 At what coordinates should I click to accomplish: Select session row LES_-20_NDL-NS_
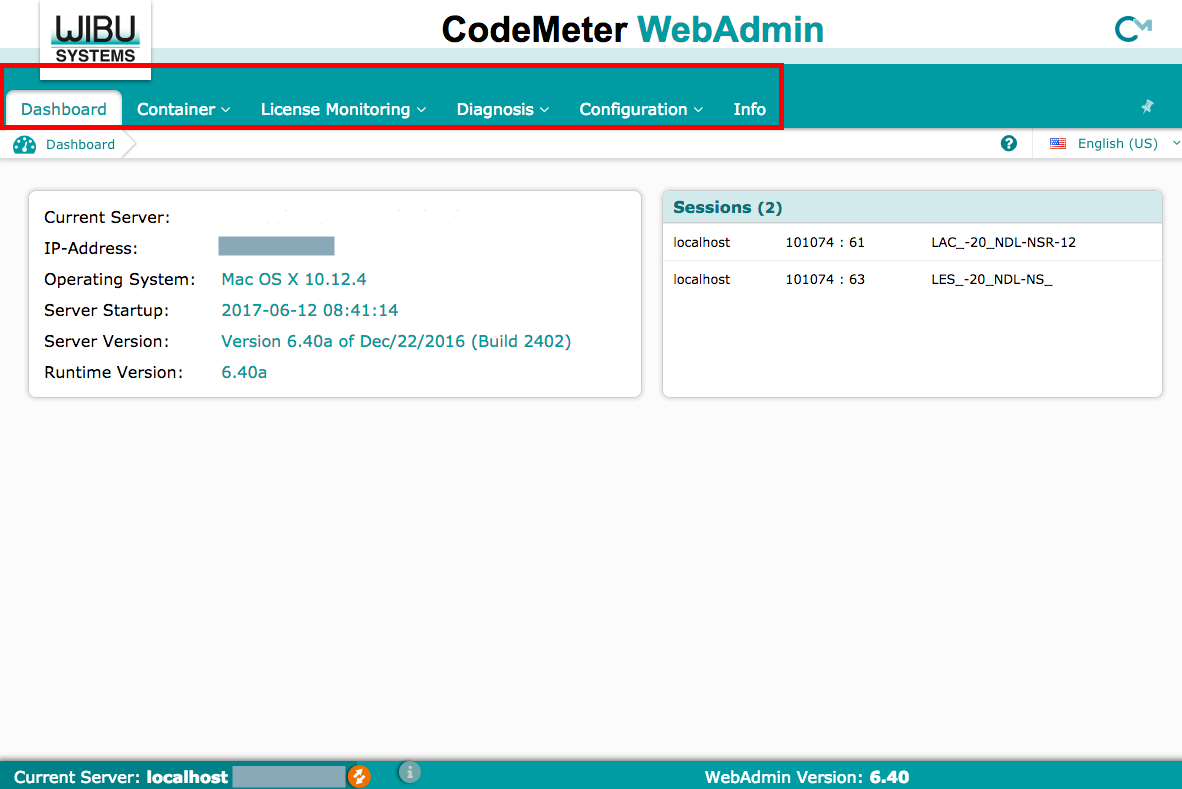click(912, 279)
